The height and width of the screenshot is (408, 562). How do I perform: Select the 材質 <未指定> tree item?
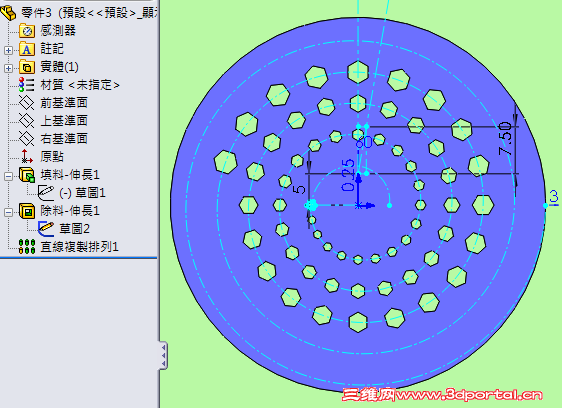tap(80, 85)
